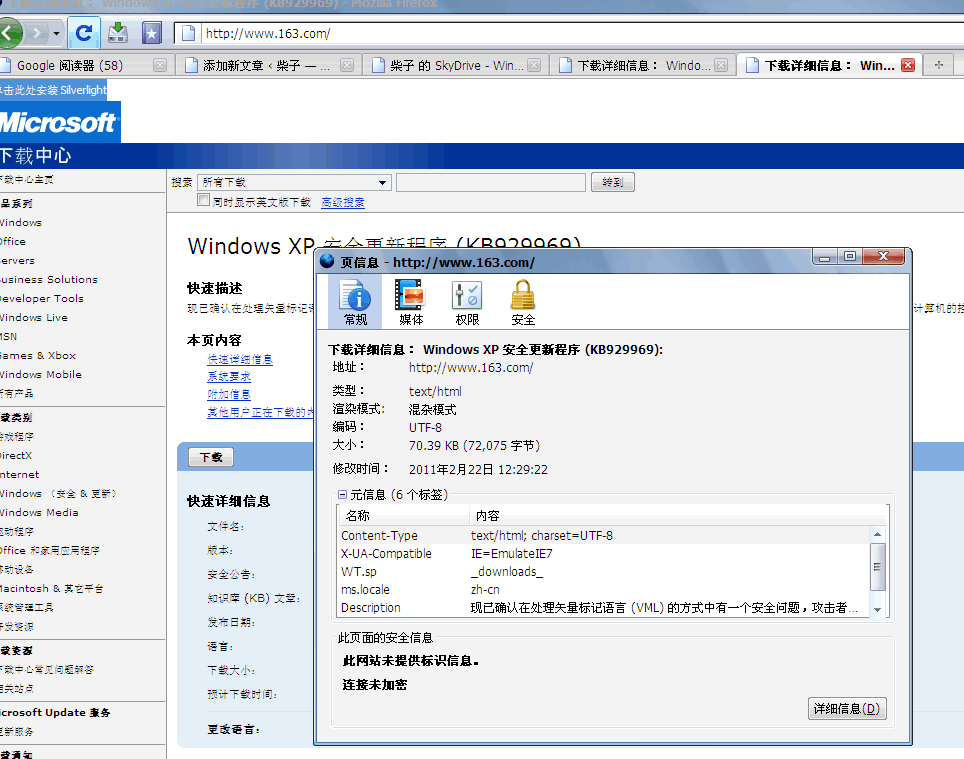Open the downloads toolbar icon
The height and width of the screenshot is (759, 964).
coord(117,33)
